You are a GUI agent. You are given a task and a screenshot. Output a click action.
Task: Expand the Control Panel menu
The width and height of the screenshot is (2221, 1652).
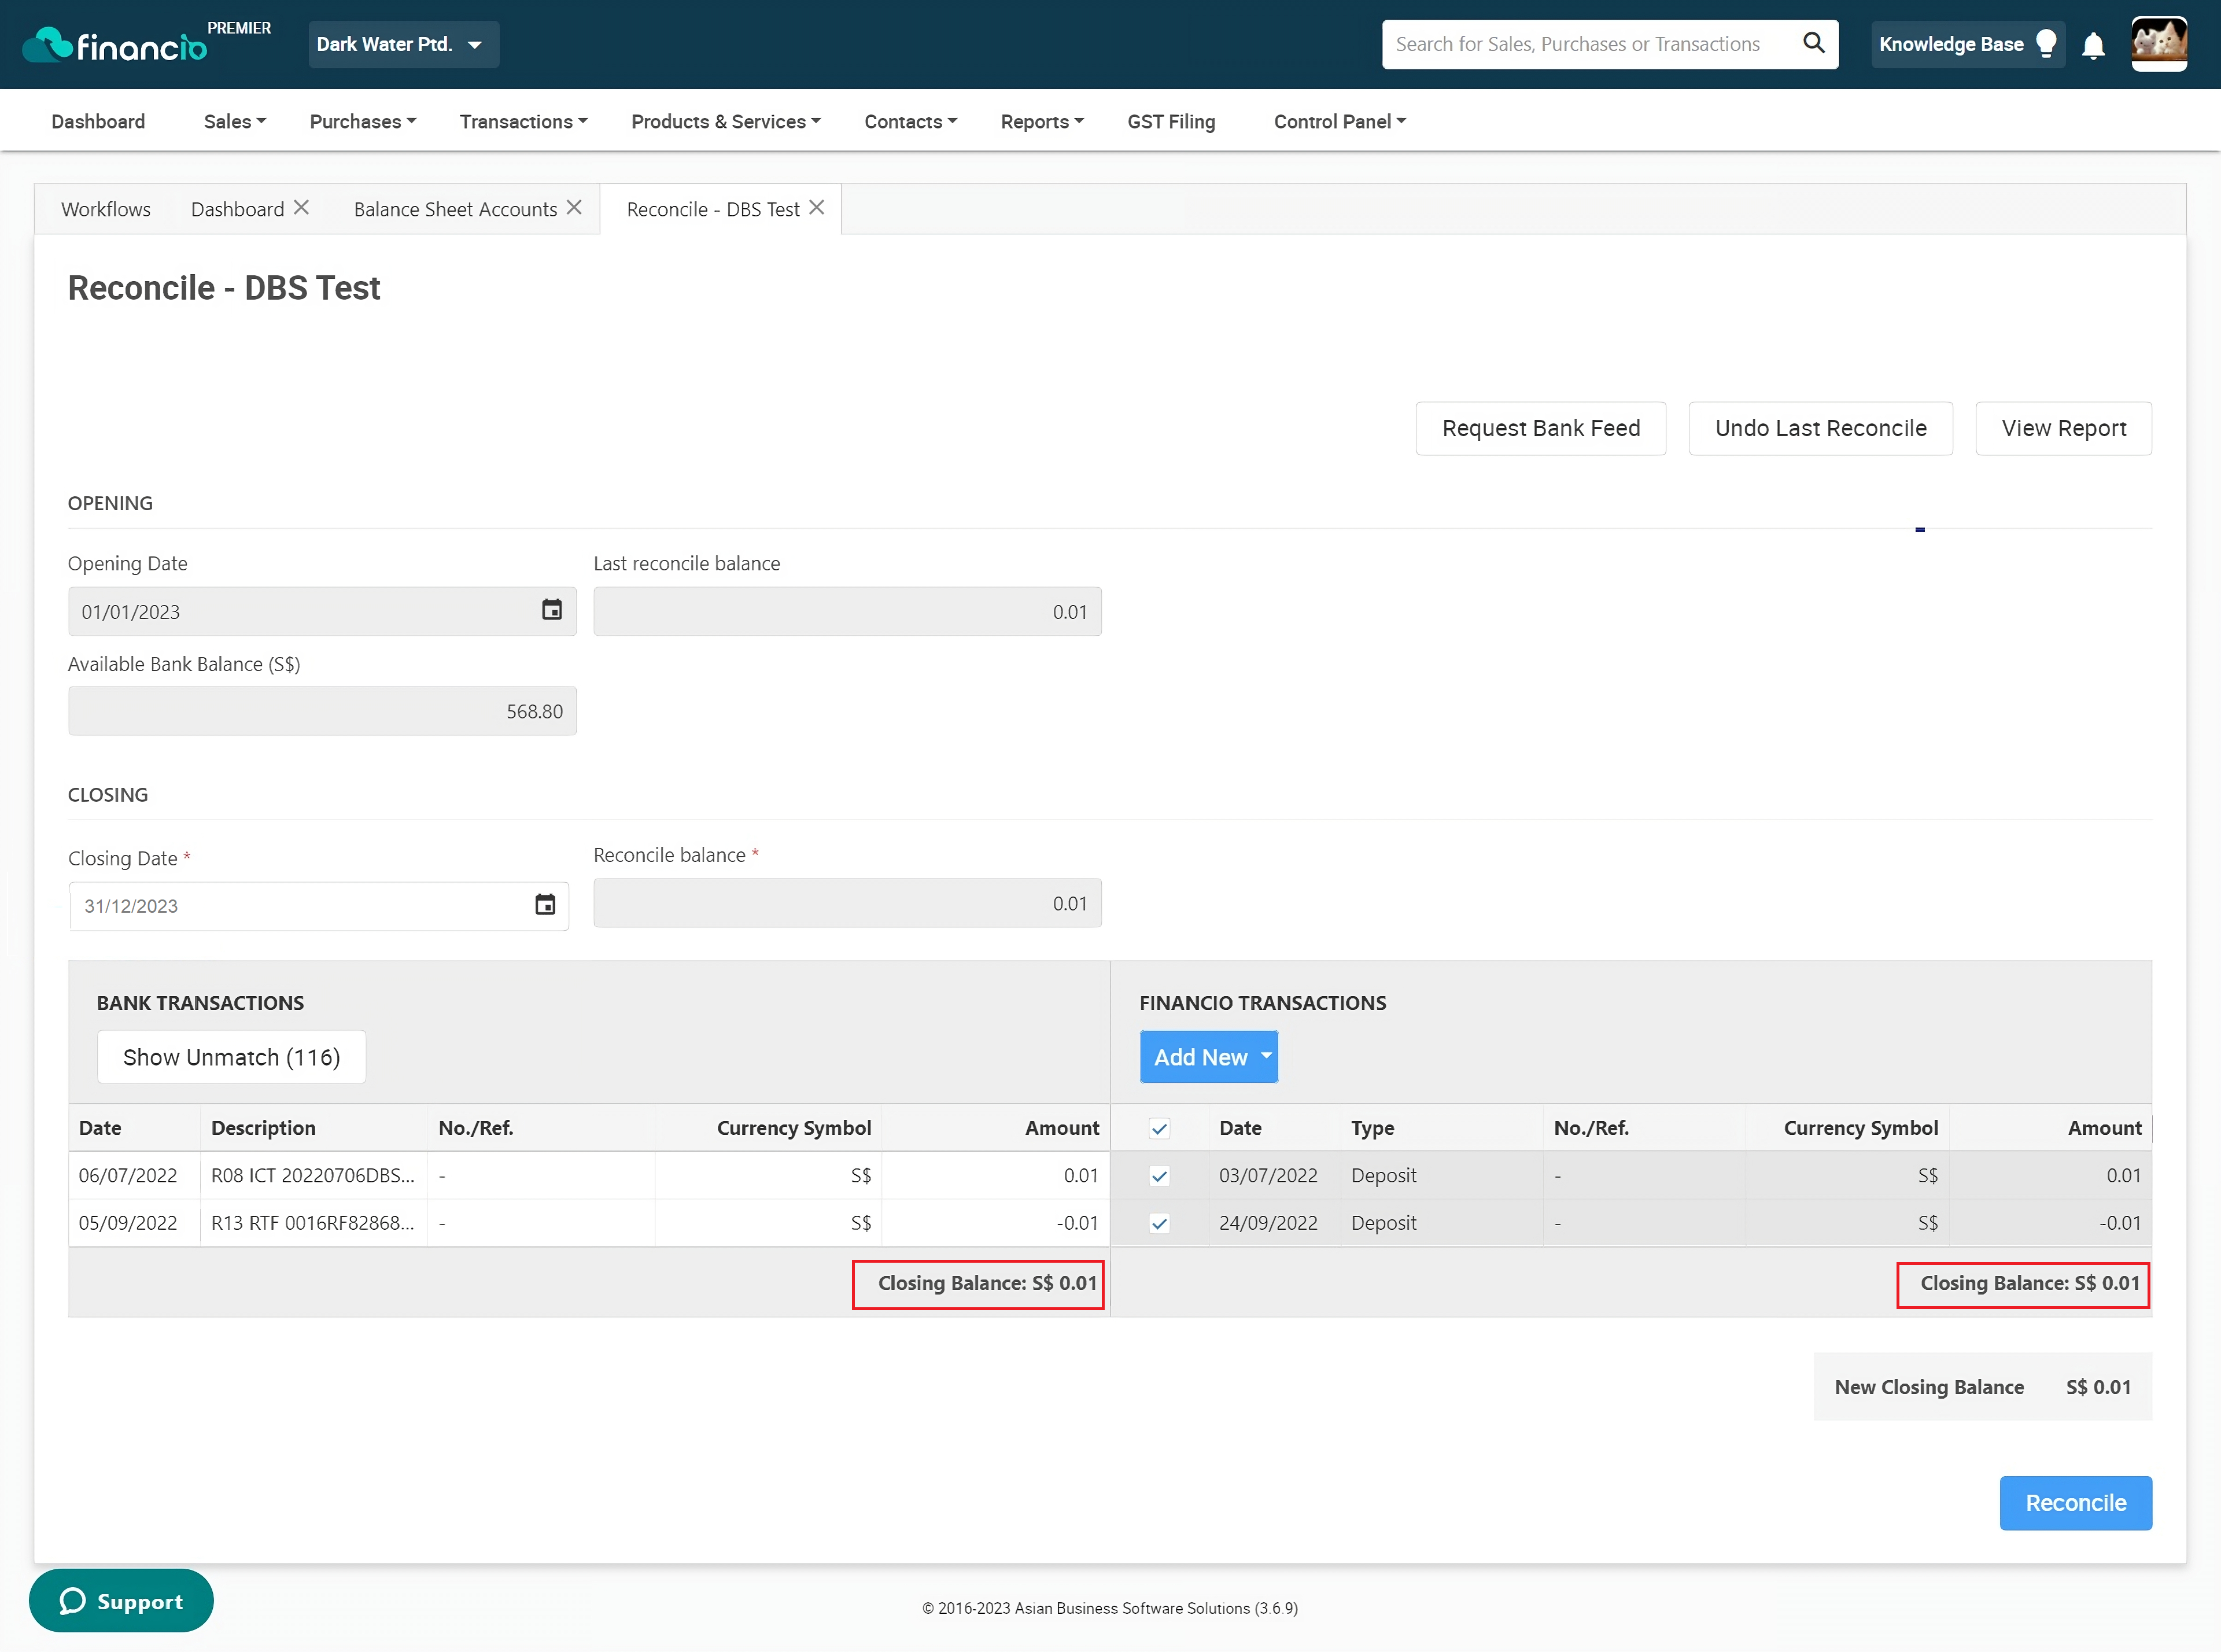click(1340, 121)
